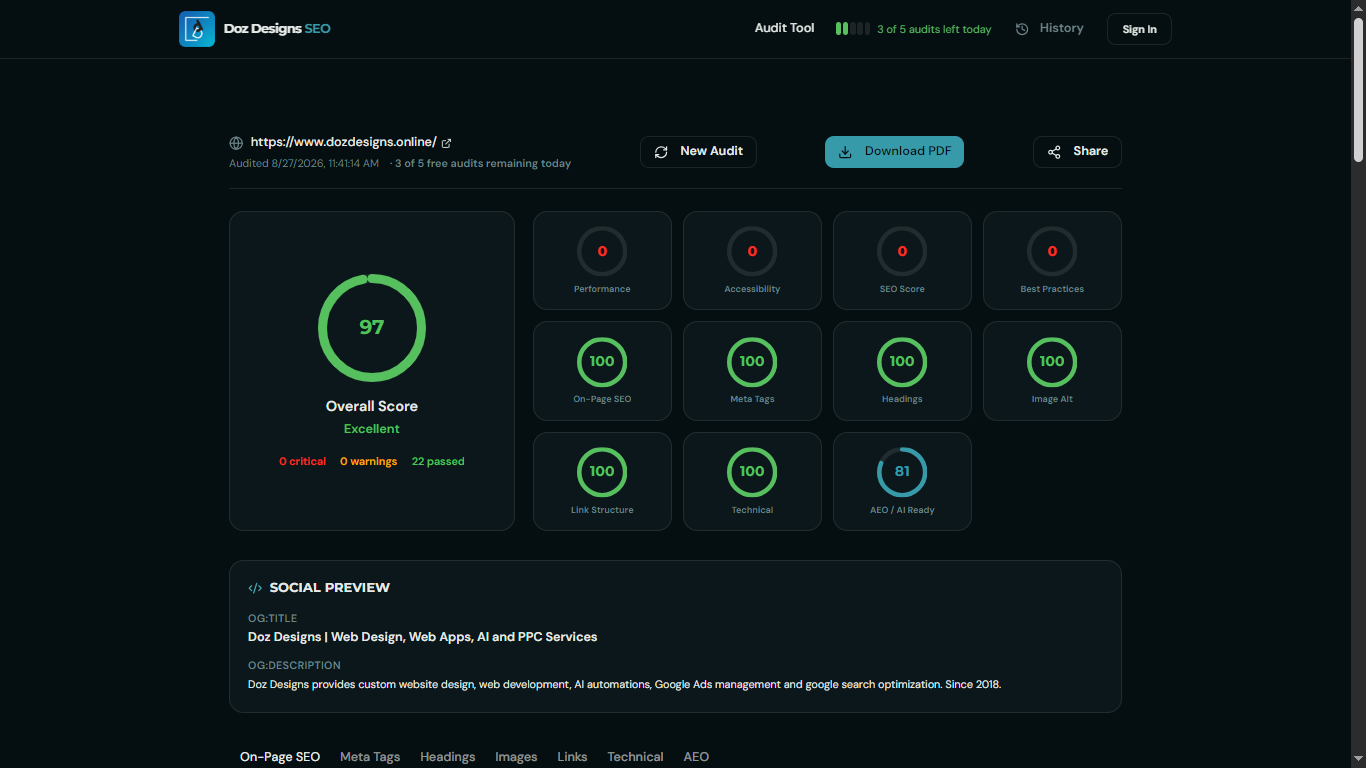Open the external link icon after dozdesigns.online

pos(446,143)
